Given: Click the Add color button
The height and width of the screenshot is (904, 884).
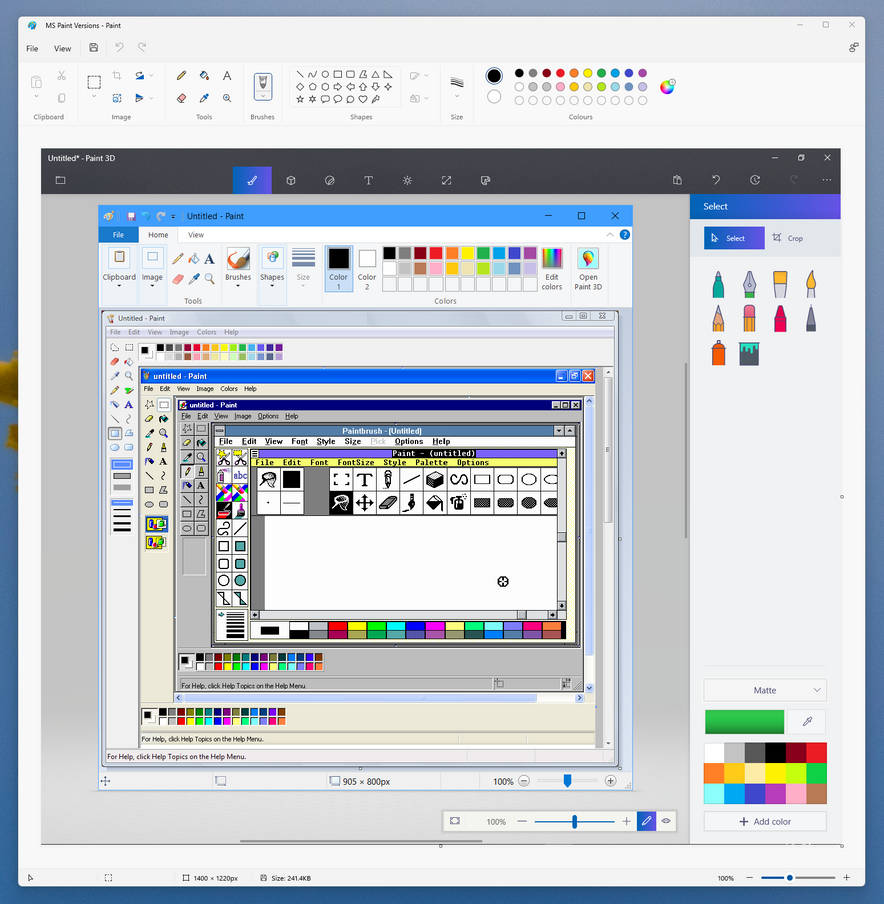Looking at the screenshot, I should point(765,822).
